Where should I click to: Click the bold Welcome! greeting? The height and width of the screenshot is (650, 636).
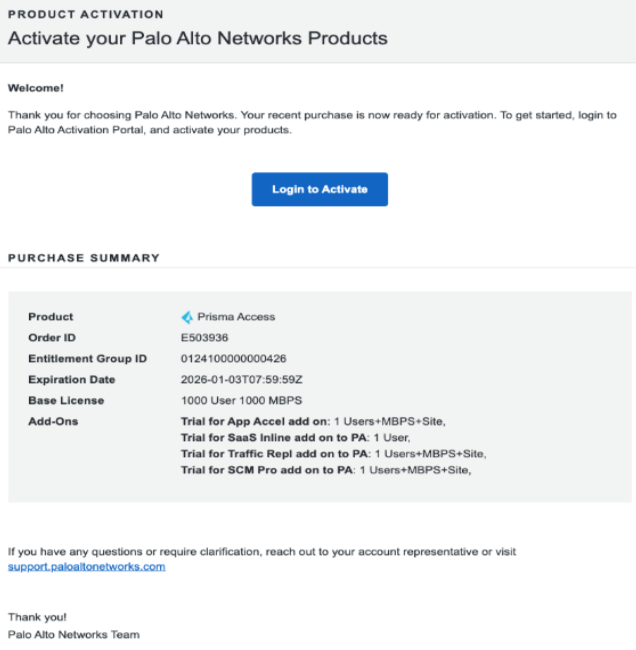pyautogui.click(x=35, y=88)
